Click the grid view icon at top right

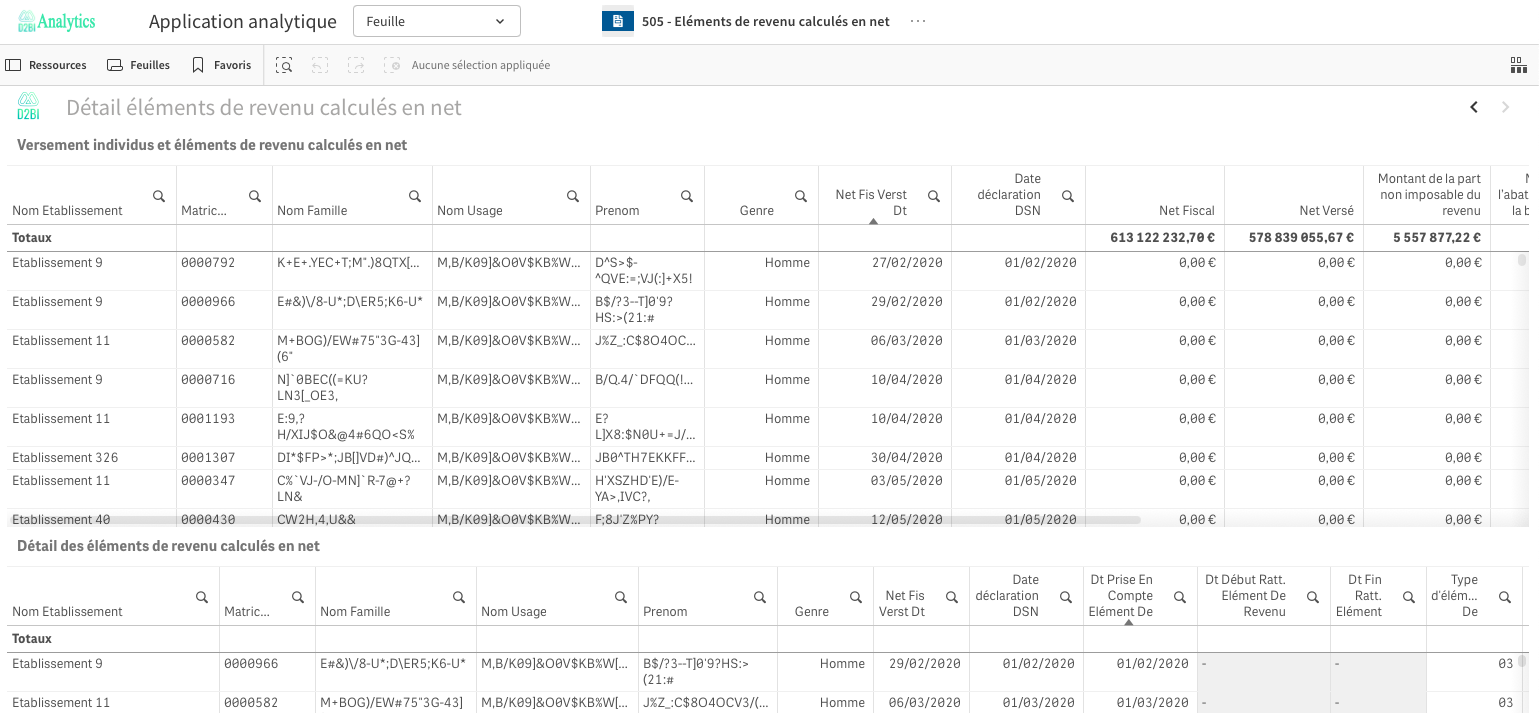point(1518,65)
